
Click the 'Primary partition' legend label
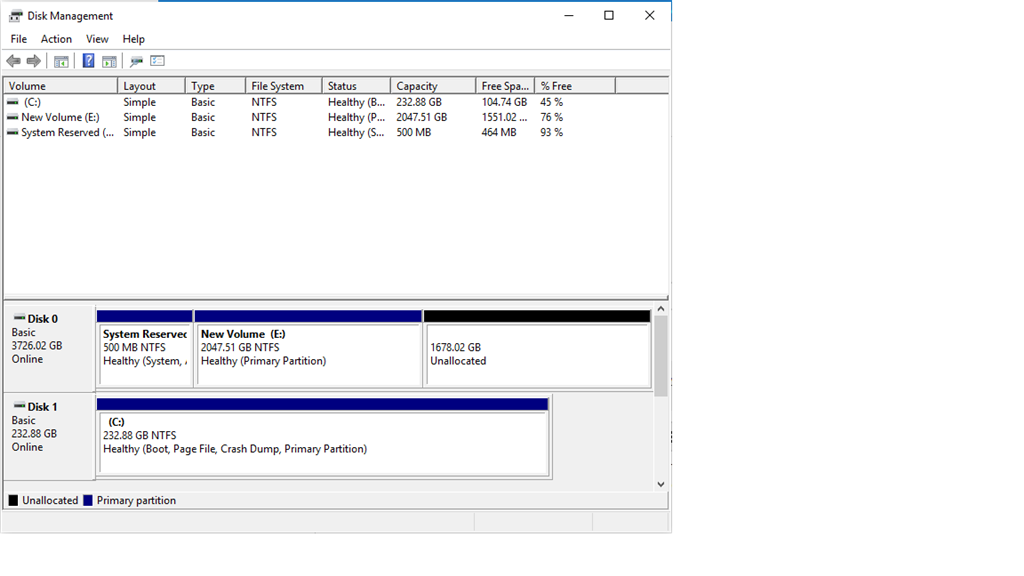[x=136, y=500]
